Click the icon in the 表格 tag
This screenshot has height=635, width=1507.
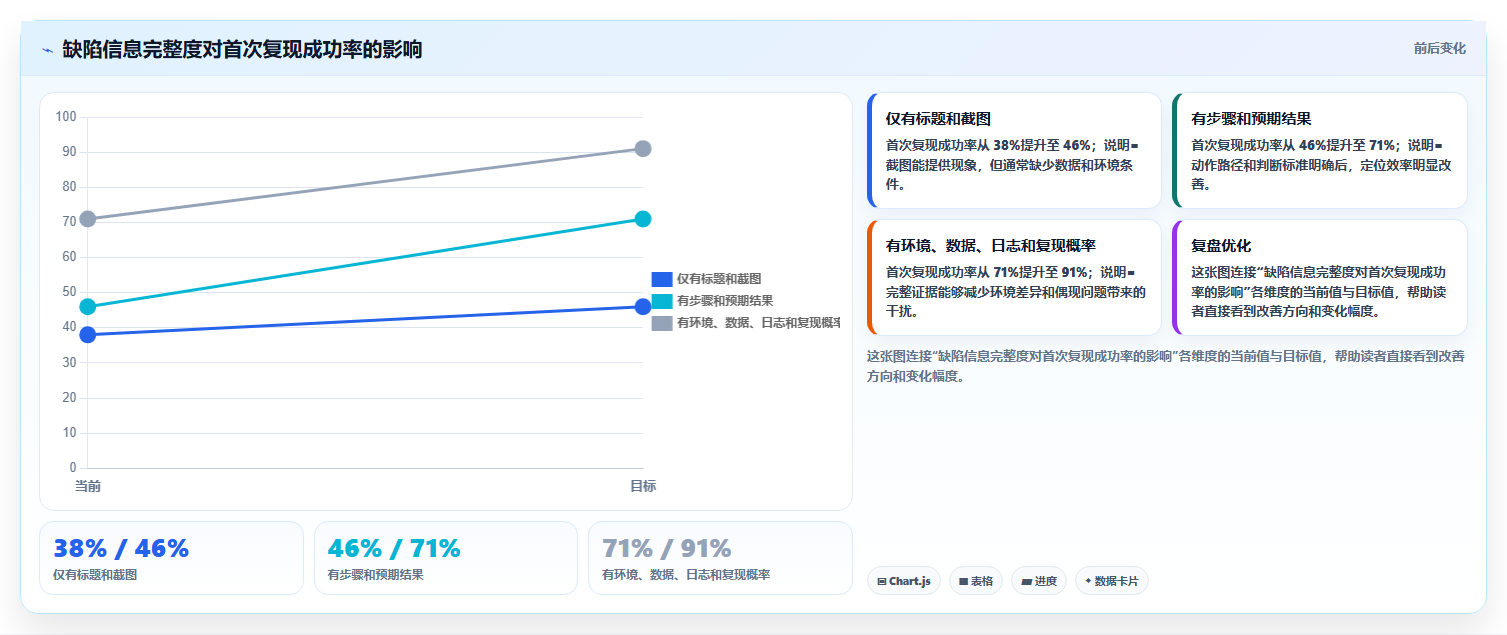[x=963, y=581]
